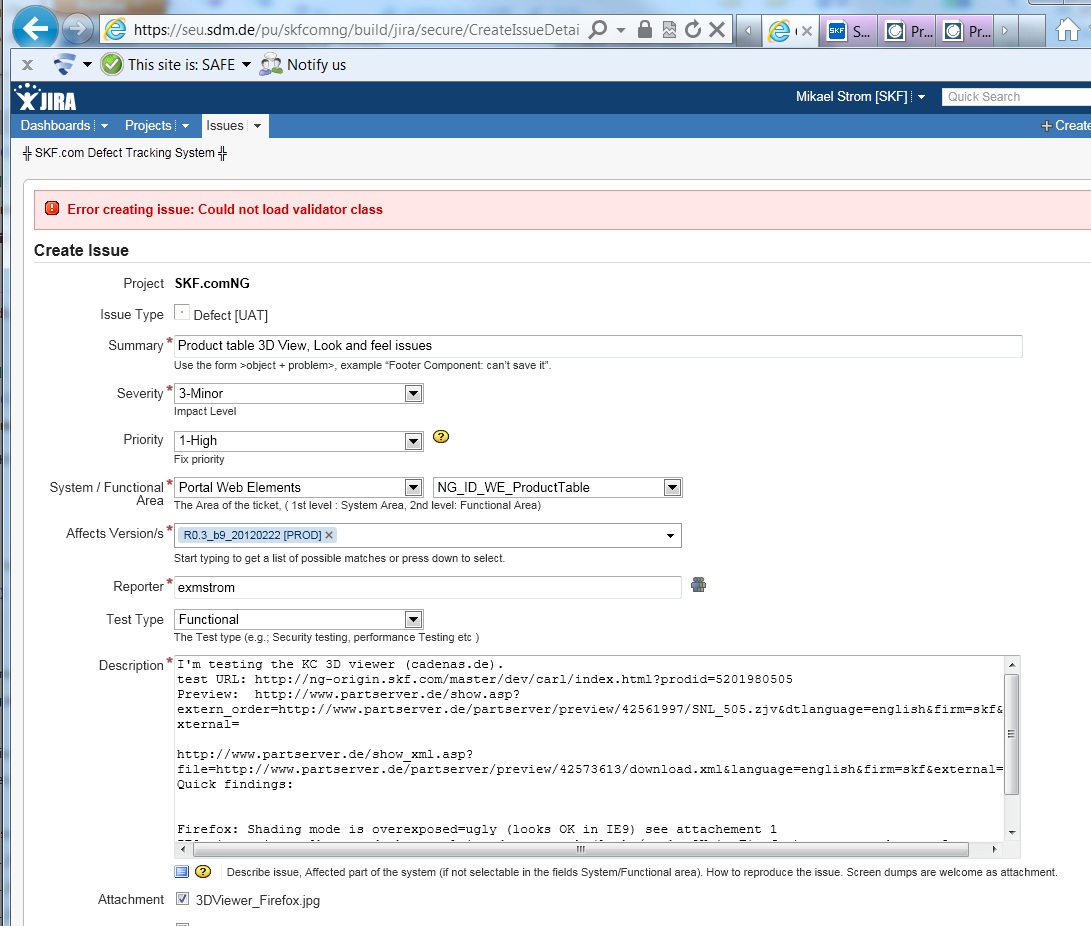Click the Create button in JIRA header
Viewport: 1091px width, 926px height.
point(1066,126)
